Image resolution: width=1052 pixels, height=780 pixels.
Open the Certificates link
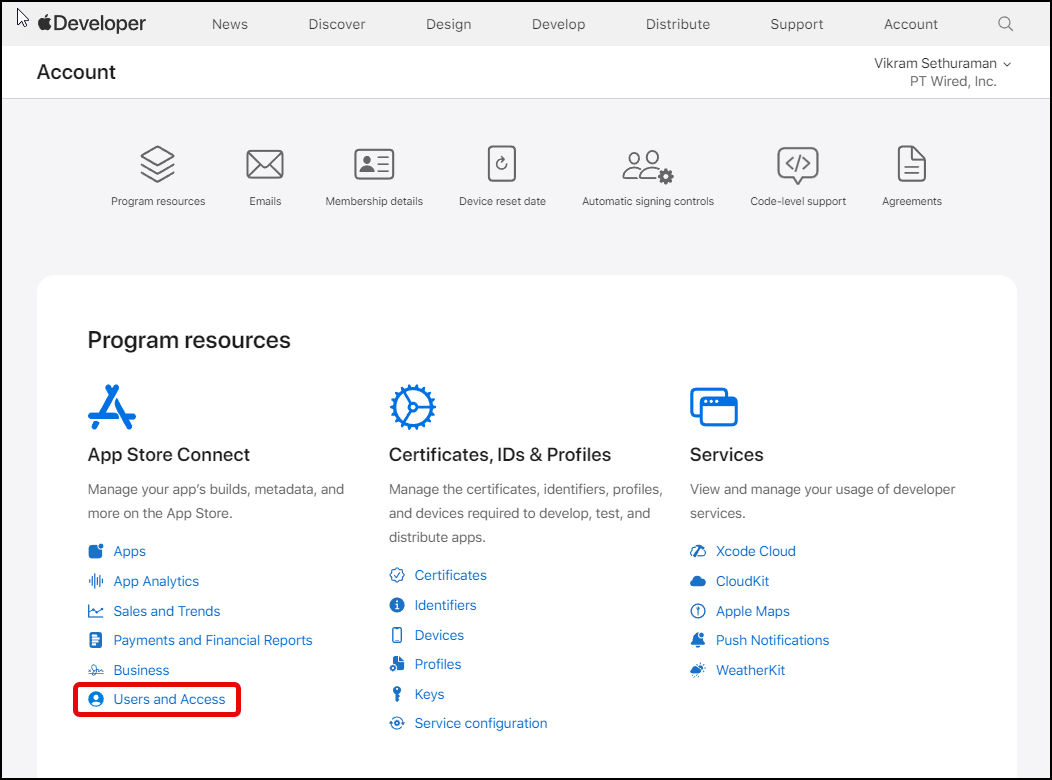pyautogui.click(x=450, y=575)
